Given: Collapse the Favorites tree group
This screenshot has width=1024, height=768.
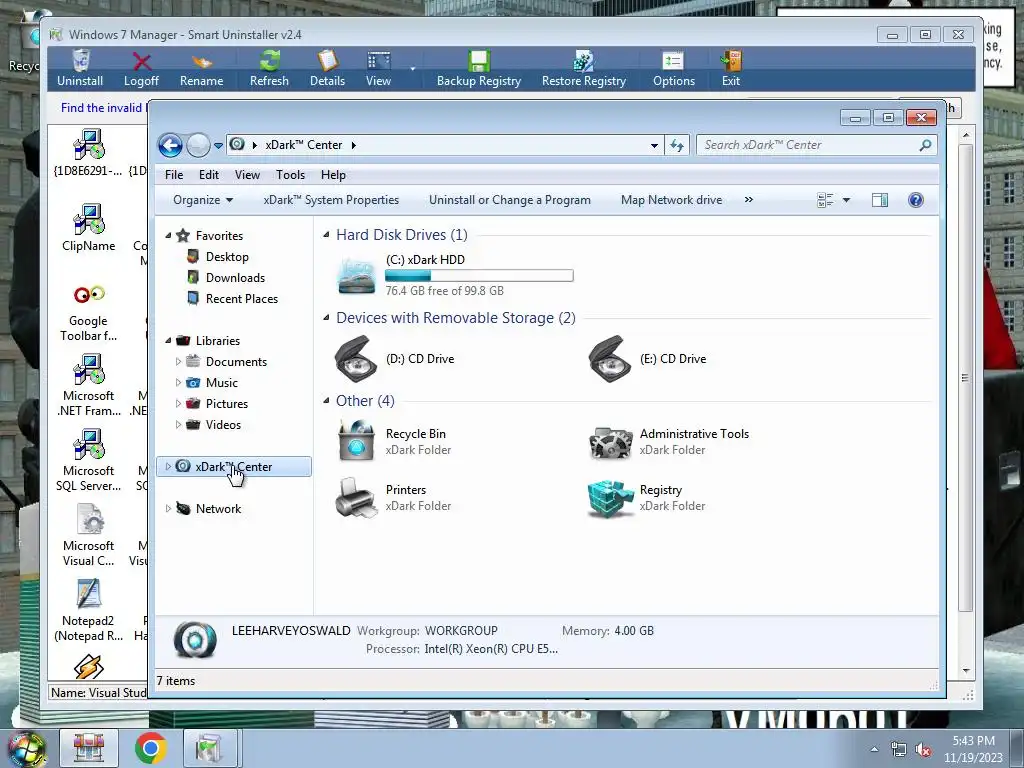Looking at the screenshot, I should click(x=168, y=236).
